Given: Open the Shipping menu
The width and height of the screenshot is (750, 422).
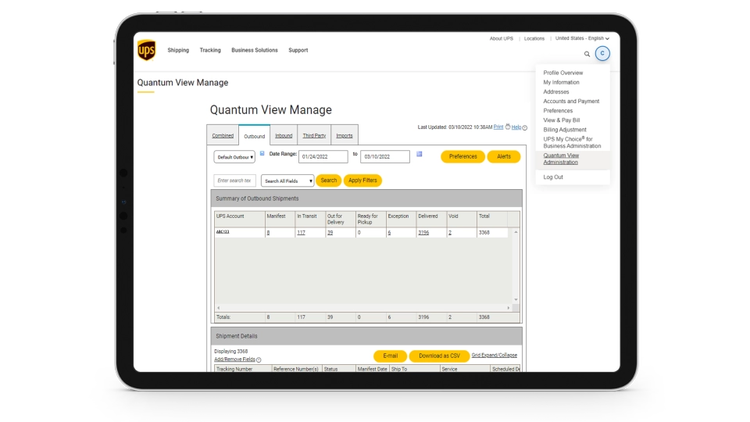Looking at the screenshot, I should (x=178, y=50).
